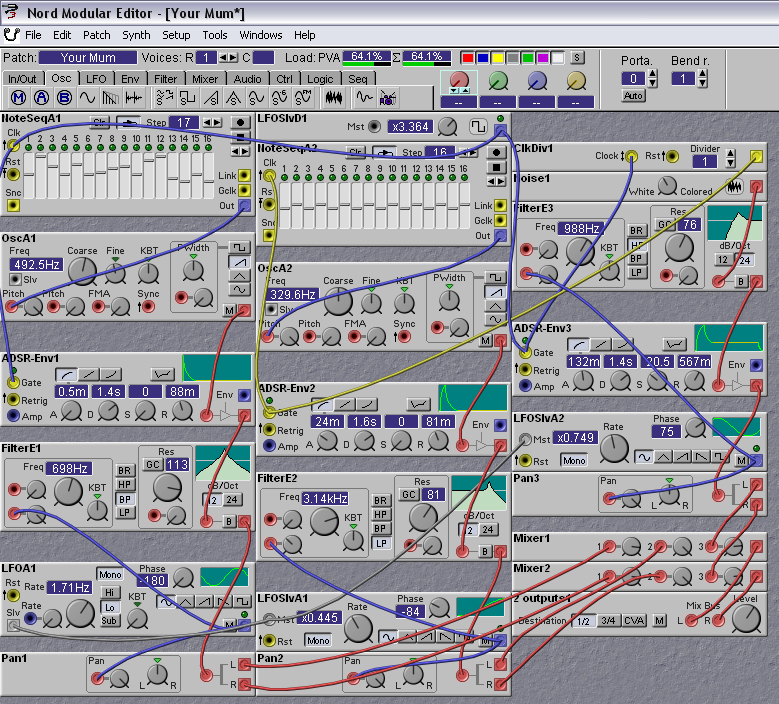The width and height of the screenshot is (779, 704).
Task: Select CVA destination on 2 outputs
Action: (x=633, y=621)
